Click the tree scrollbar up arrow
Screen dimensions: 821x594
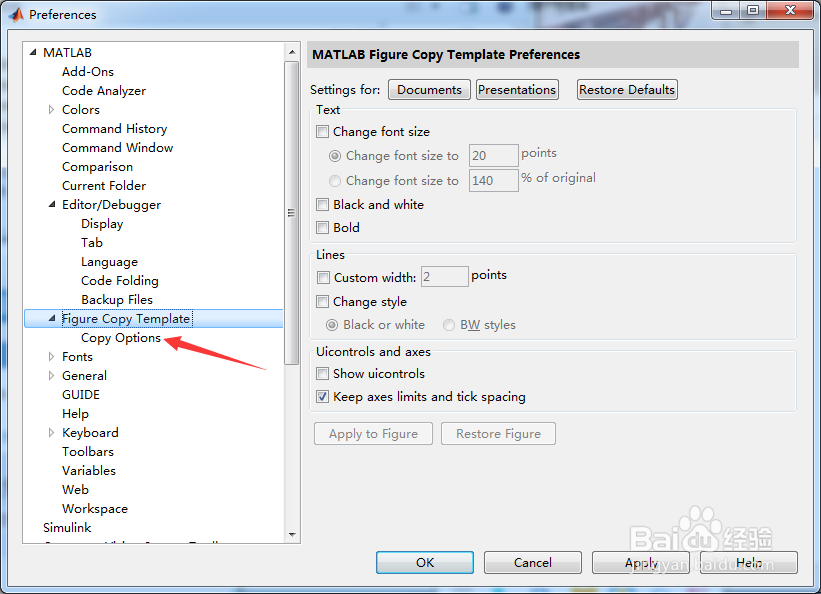click(292, 52)
